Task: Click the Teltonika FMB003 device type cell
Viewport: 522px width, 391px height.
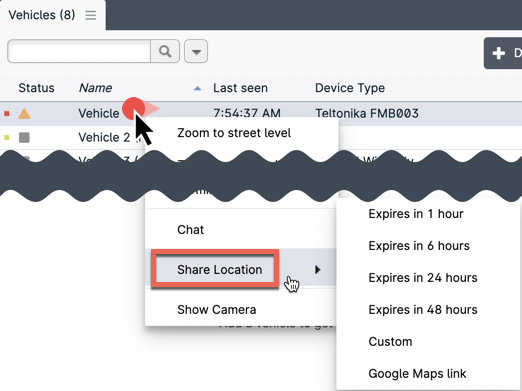Action: (x=367, y=113)
